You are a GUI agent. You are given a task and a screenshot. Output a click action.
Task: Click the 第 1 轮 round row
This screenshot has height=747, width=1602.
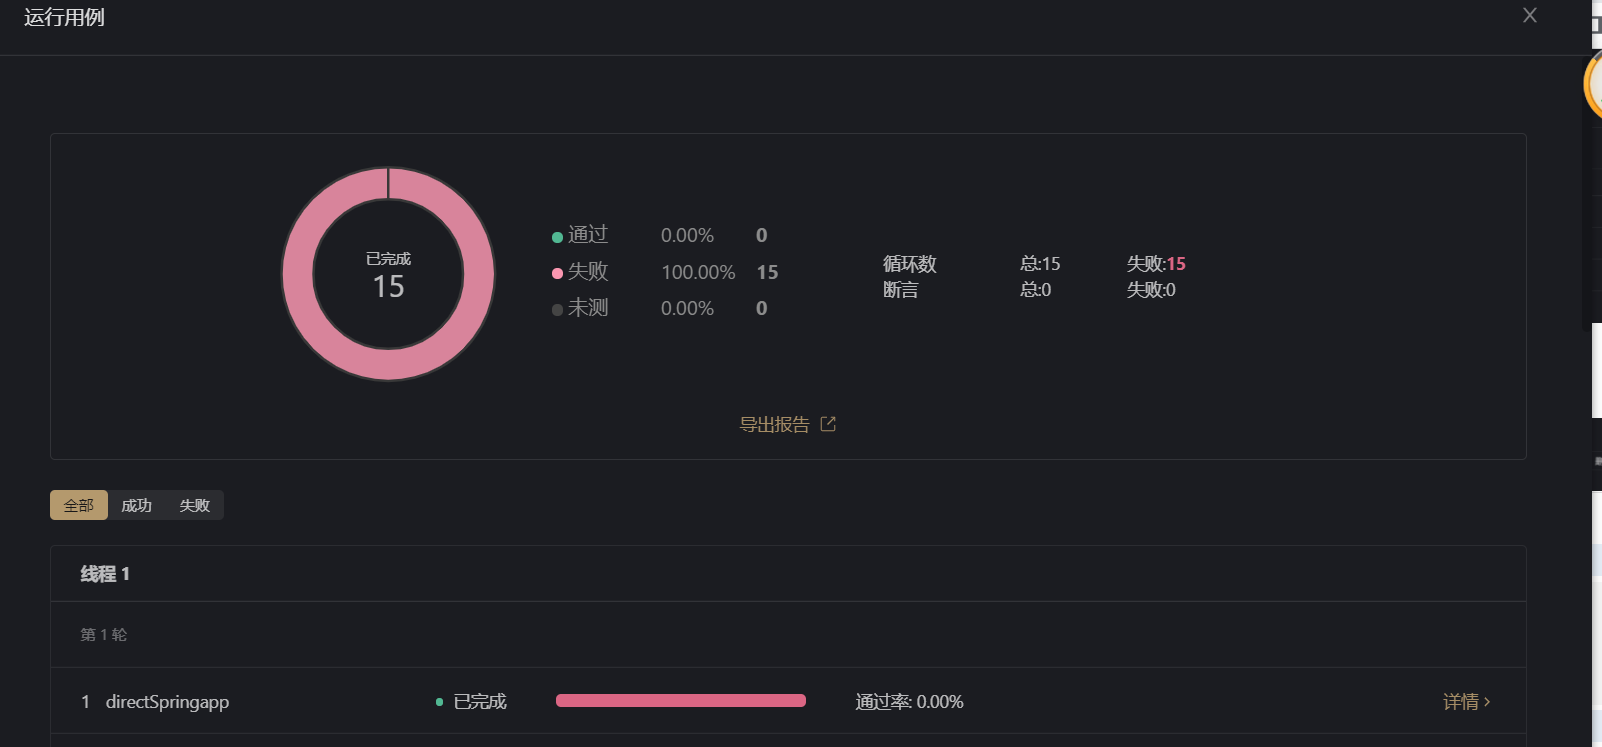(104, 635)
